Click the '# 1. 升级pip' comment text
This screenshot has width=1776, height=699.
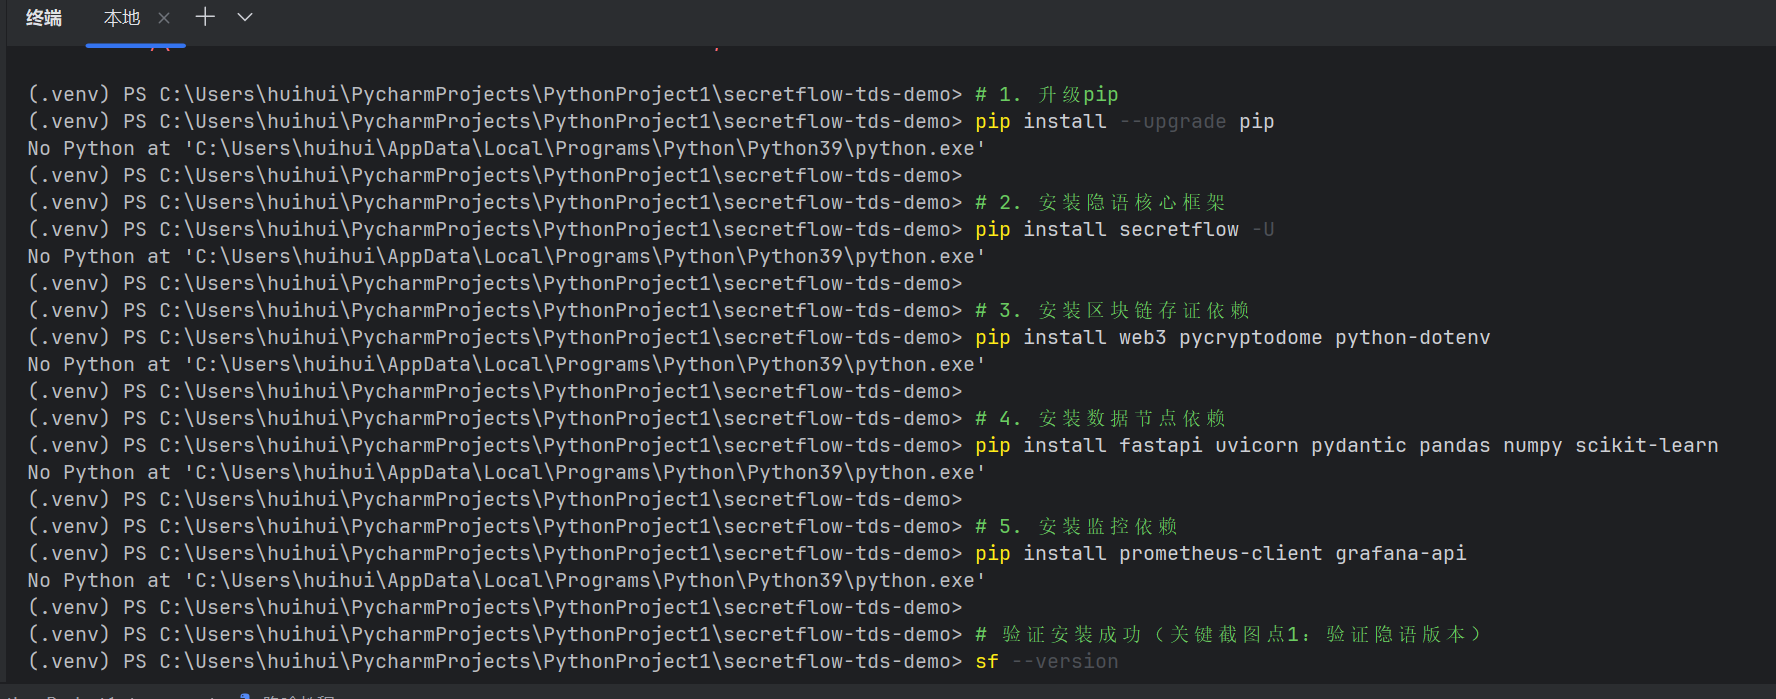tap(1046, 94)
